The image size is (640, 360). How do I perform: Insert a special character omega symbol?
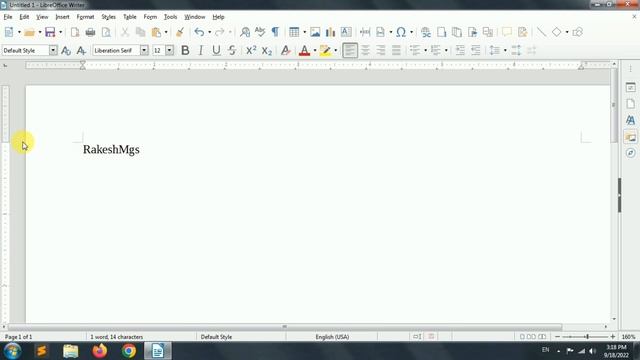[401, 32]
